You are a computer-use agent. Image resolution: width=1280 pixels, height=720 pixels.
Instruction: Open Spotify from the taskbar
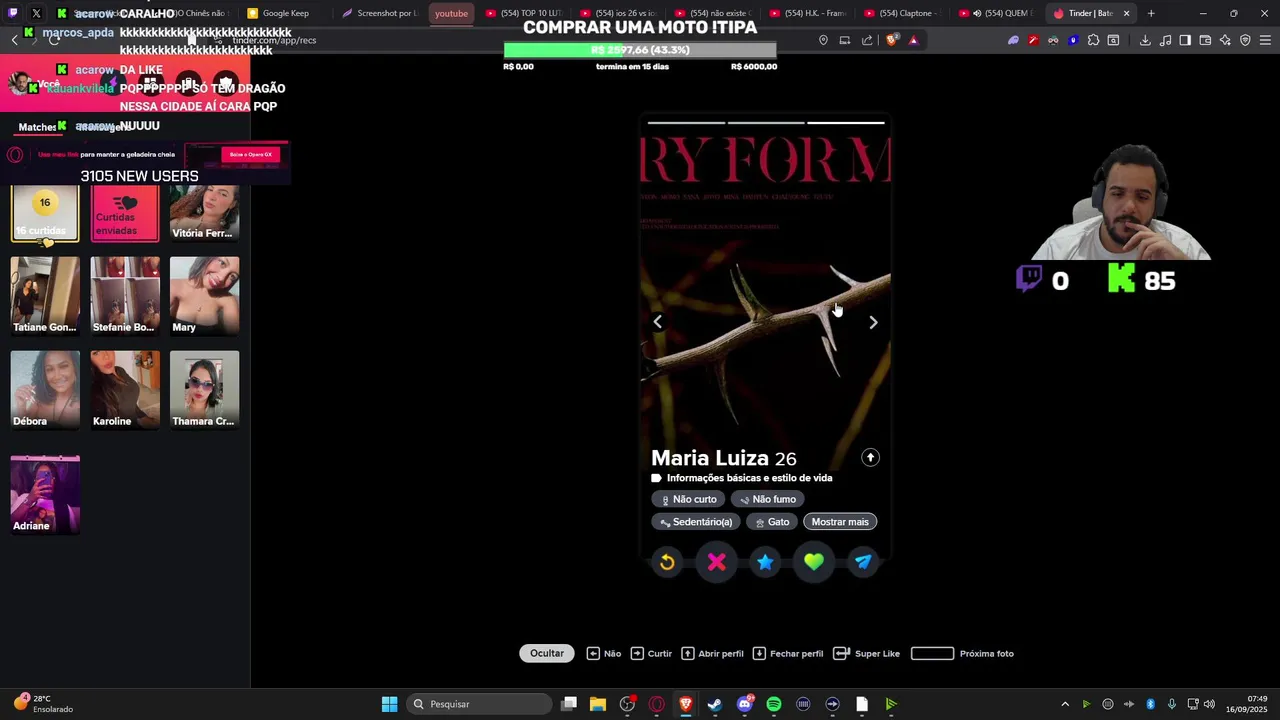(x=774, y=704)
